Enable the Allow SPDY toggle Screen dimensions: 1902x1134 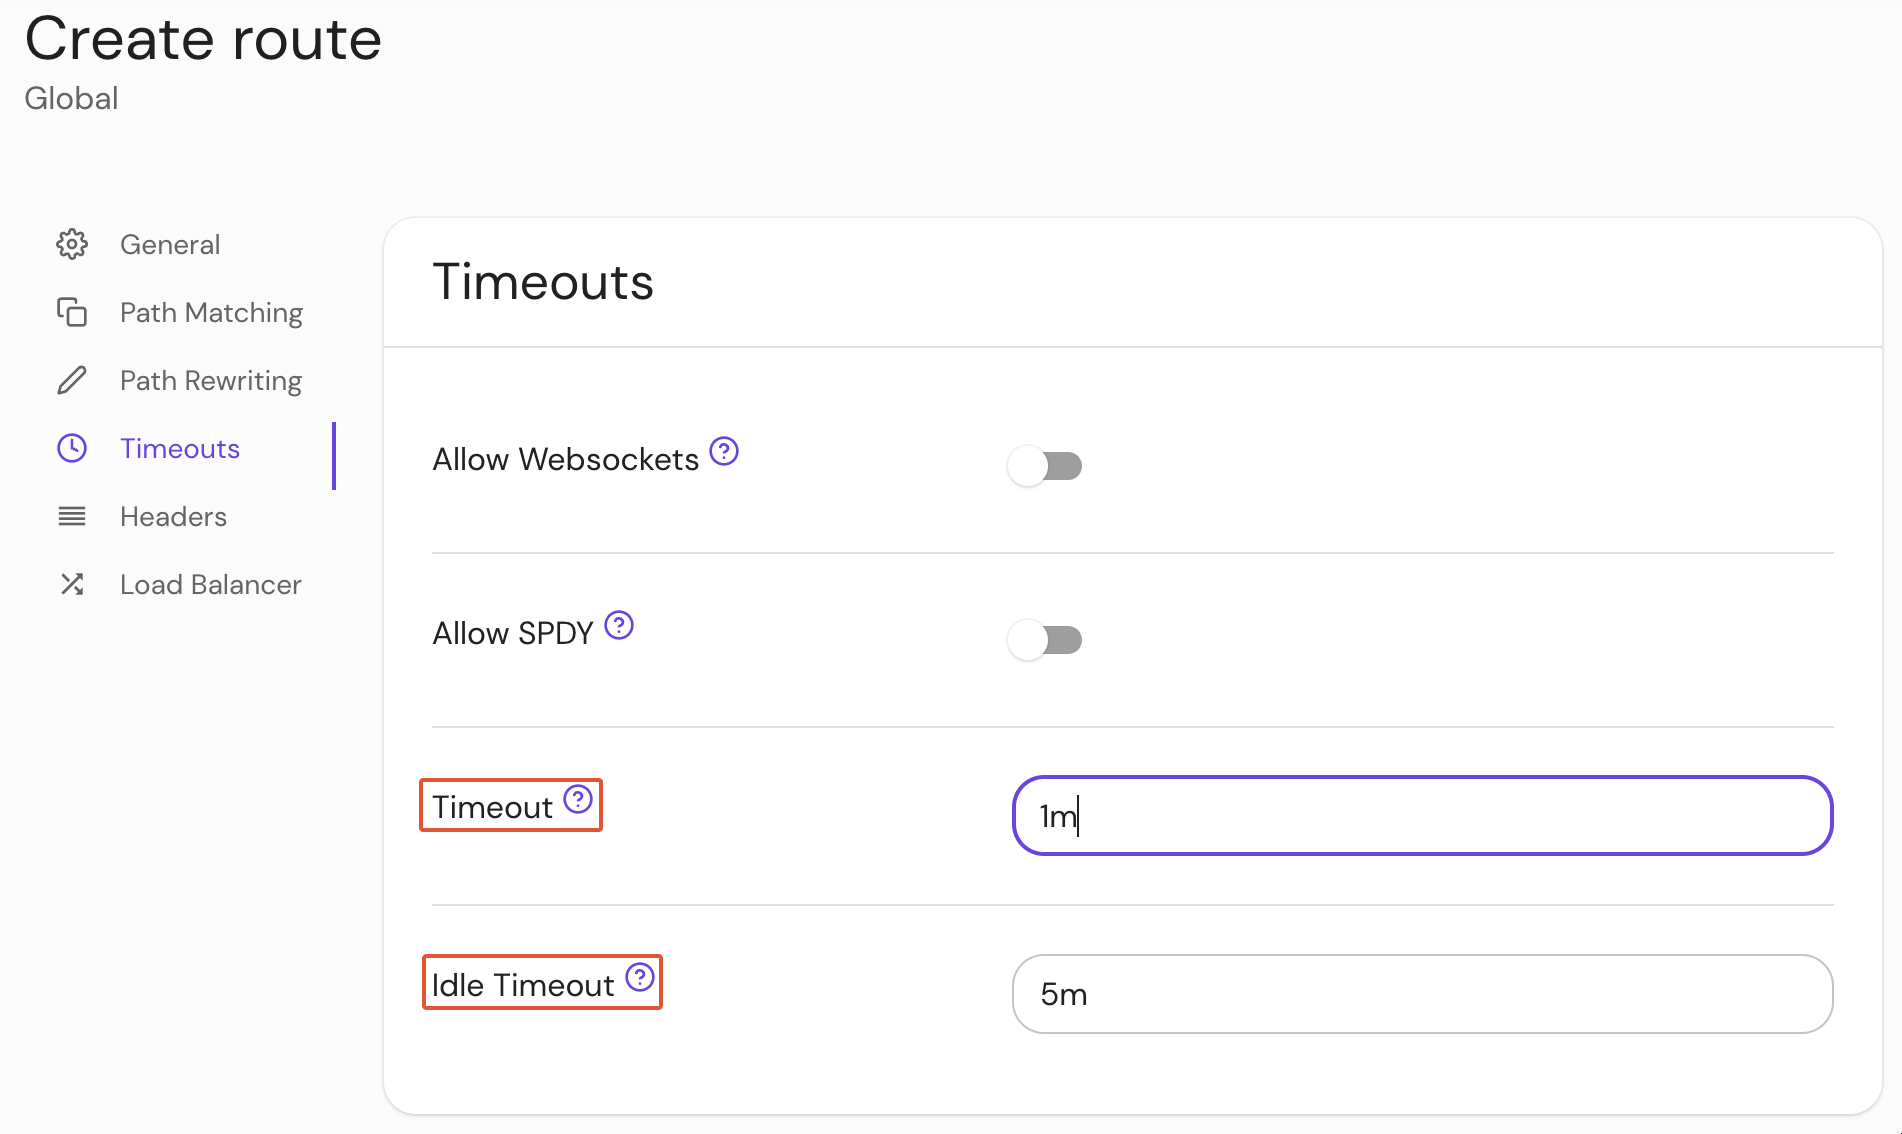pyautogui.click(x=1045, y=640)
